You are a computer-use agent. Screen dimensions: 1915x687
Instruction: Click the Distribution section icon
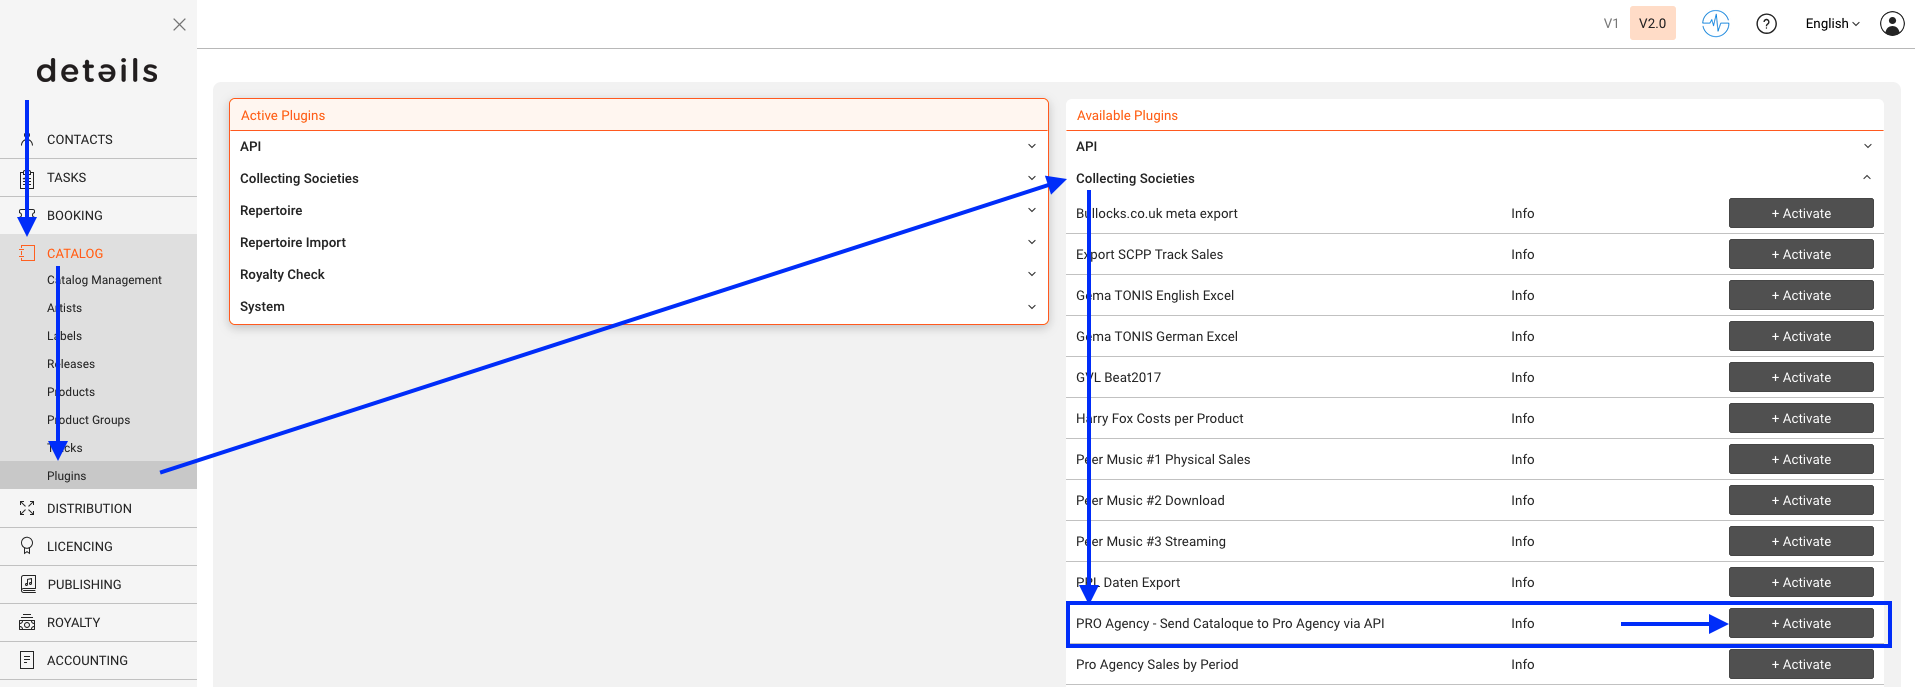click(x=27, y=508)
